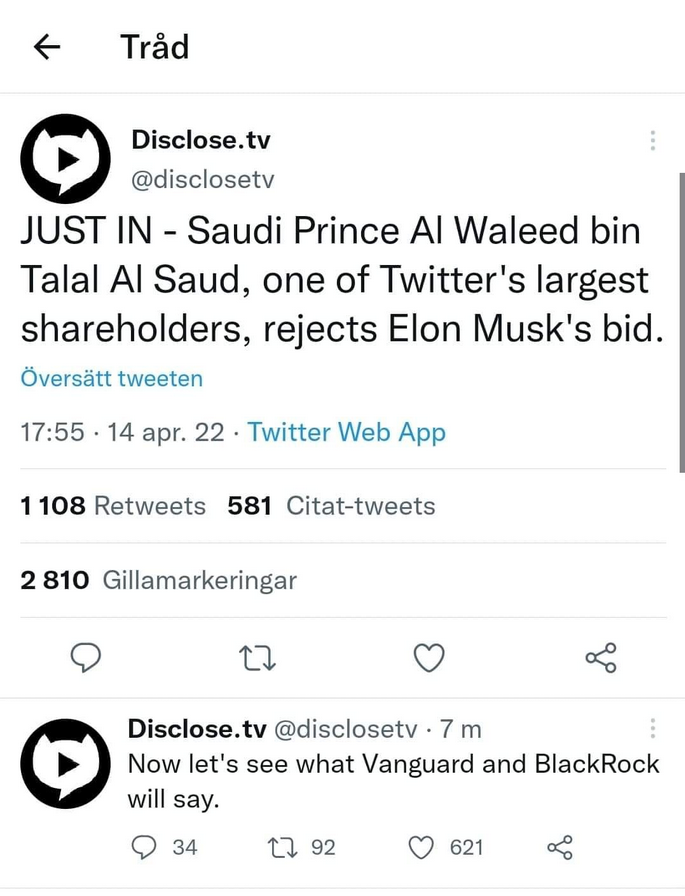
Task: Share the main tweet
Action: point(600,657)
